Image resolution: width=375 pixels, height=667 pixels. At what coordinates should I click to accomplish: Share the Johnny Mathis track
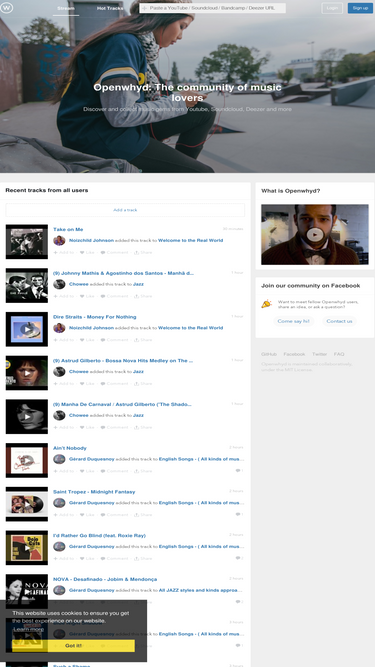click(x=143, y=296)
